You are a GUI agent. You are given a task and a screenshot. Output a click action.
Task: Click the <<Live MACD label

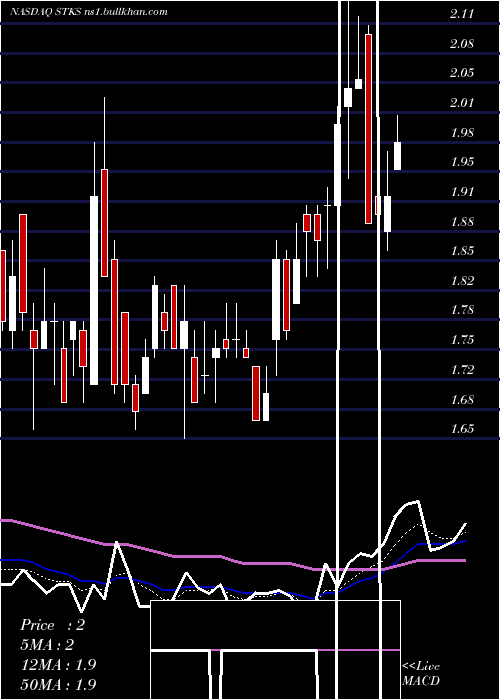[421, 673]
